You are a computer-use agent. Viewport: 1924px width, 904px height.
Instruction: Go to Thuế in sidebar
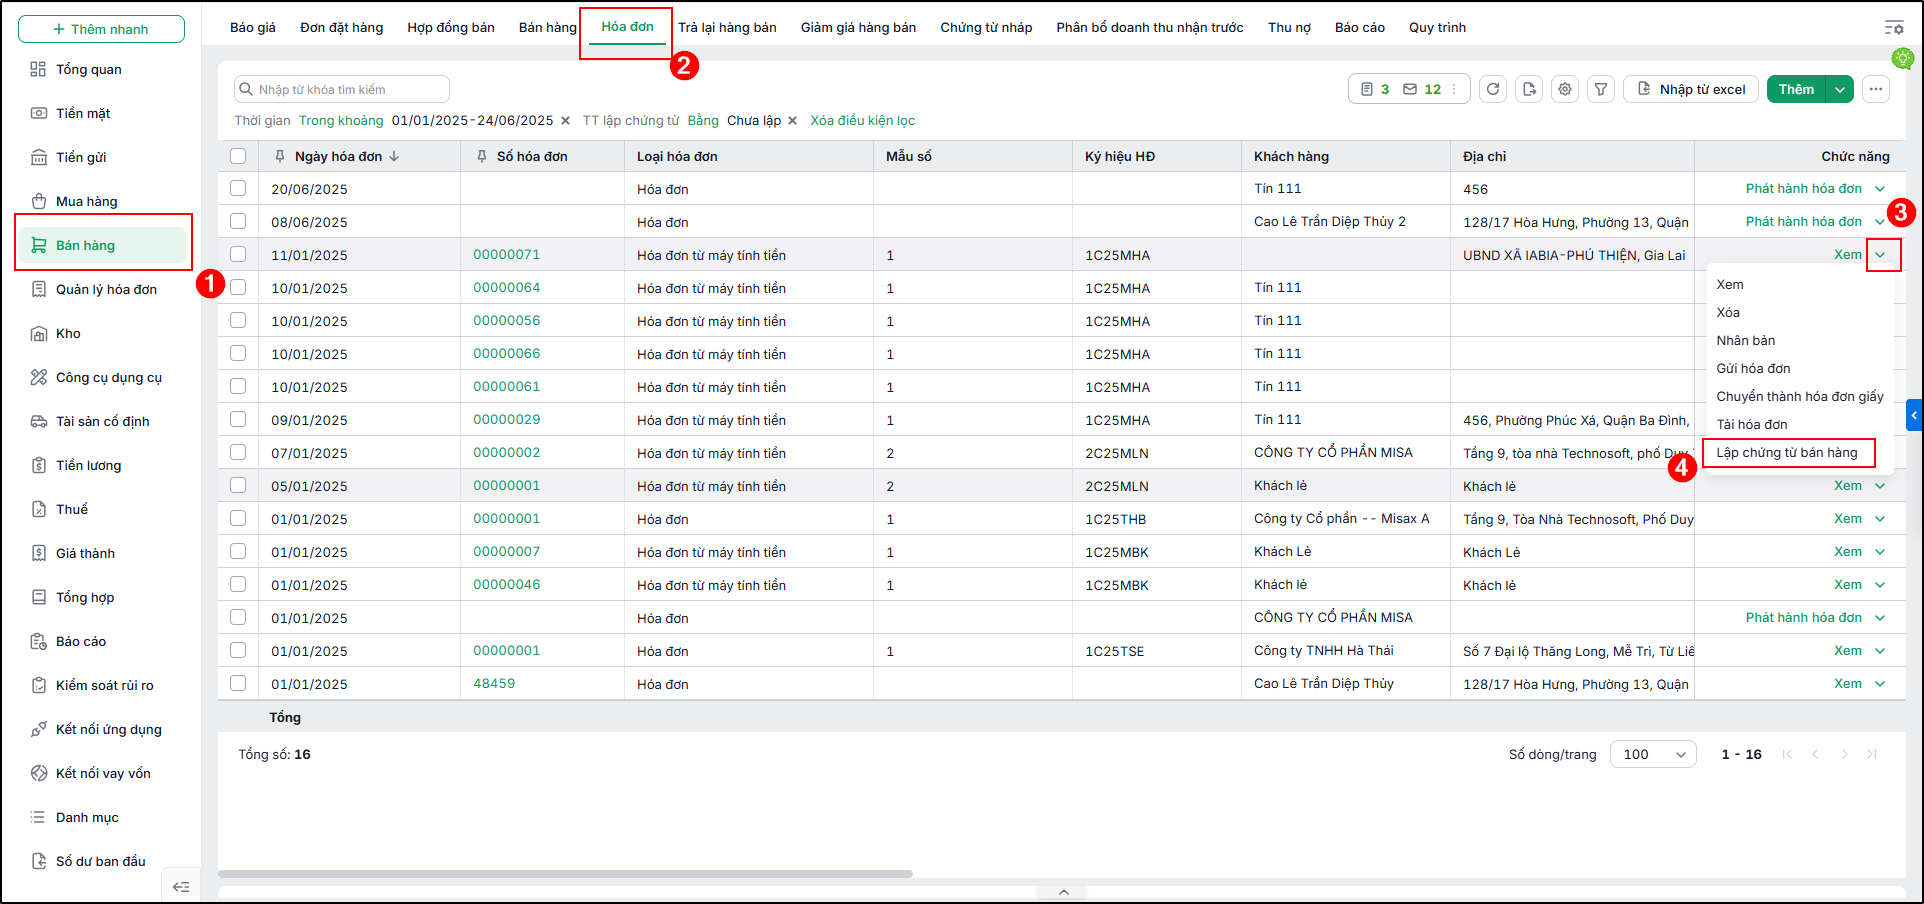tap(71, 509)
